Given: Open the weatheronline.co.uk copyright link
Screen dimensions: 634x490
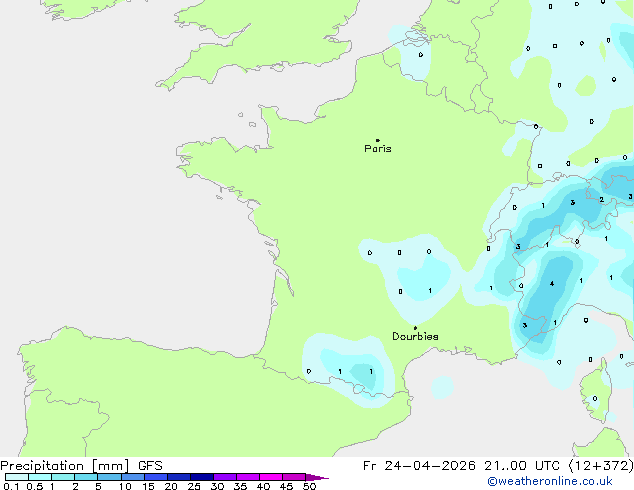Looking at the screenshot, I should [x=550, y=481].
